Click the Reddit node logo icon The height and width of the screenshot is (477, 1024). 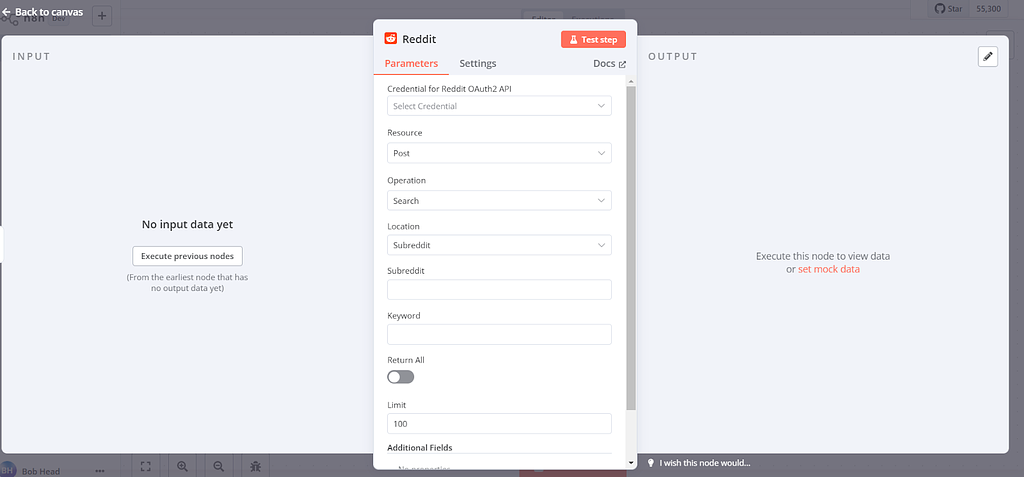click(x=391, y=39)
